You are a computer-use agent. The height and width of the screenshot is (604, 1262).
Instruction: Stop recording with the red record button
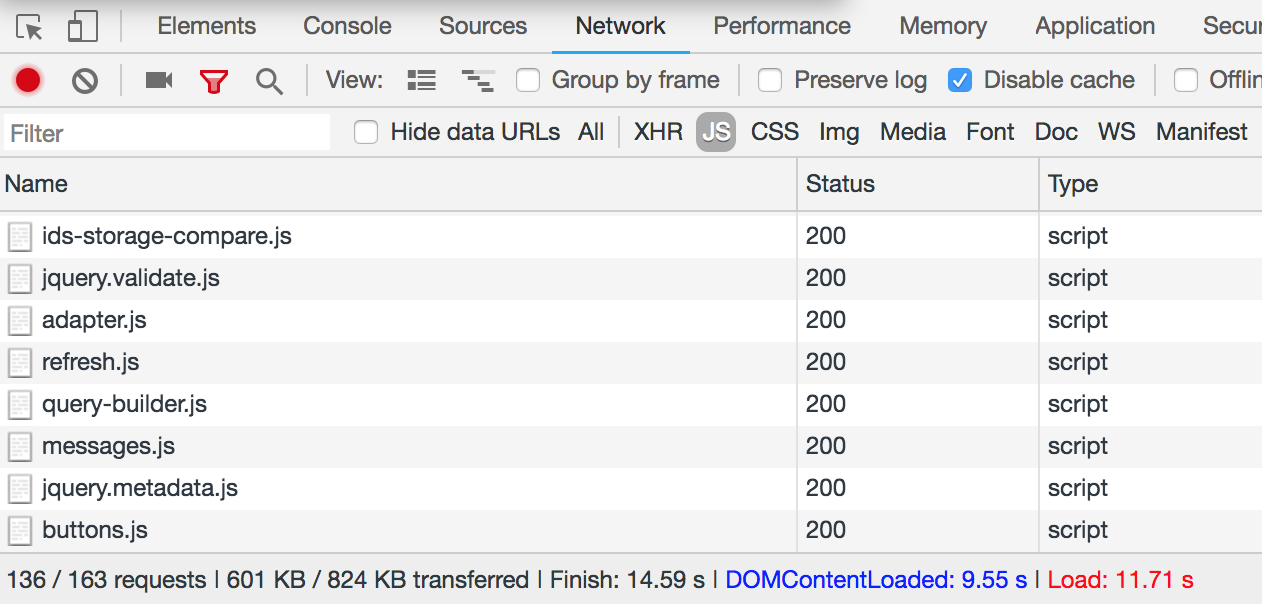28,80
